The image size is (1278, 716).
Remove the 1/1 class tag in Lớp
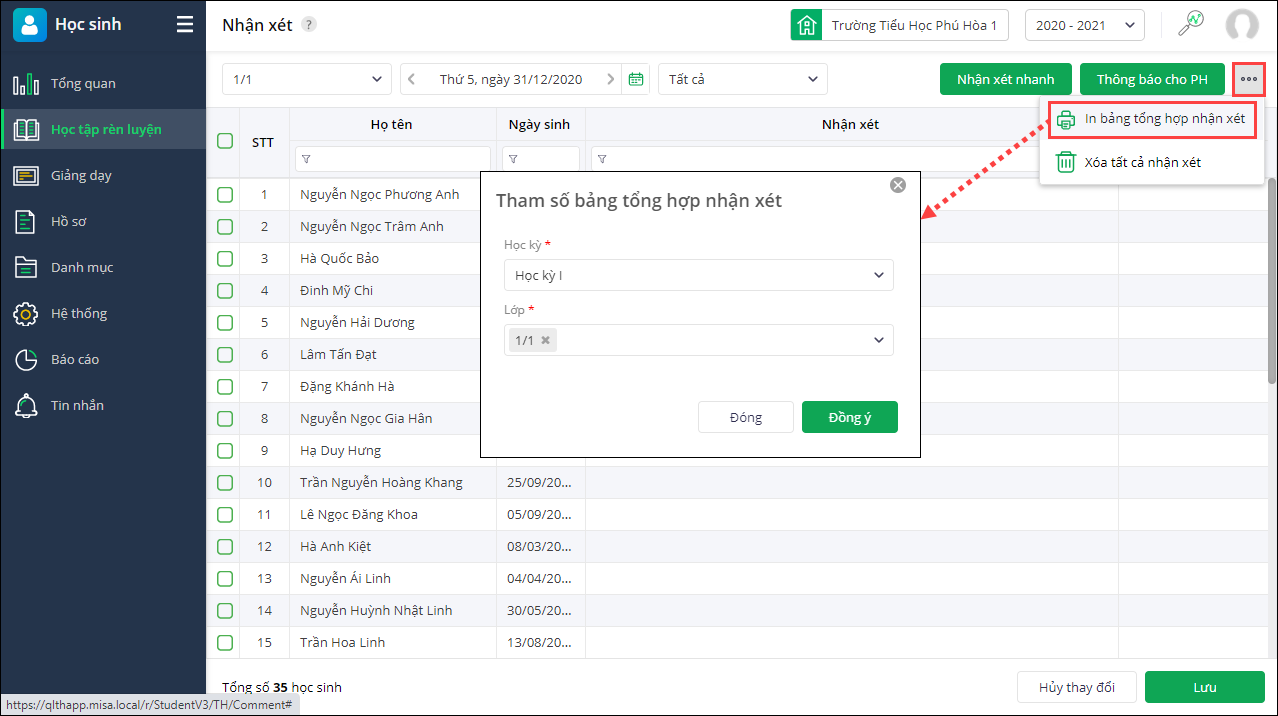(x=546, y=340)
